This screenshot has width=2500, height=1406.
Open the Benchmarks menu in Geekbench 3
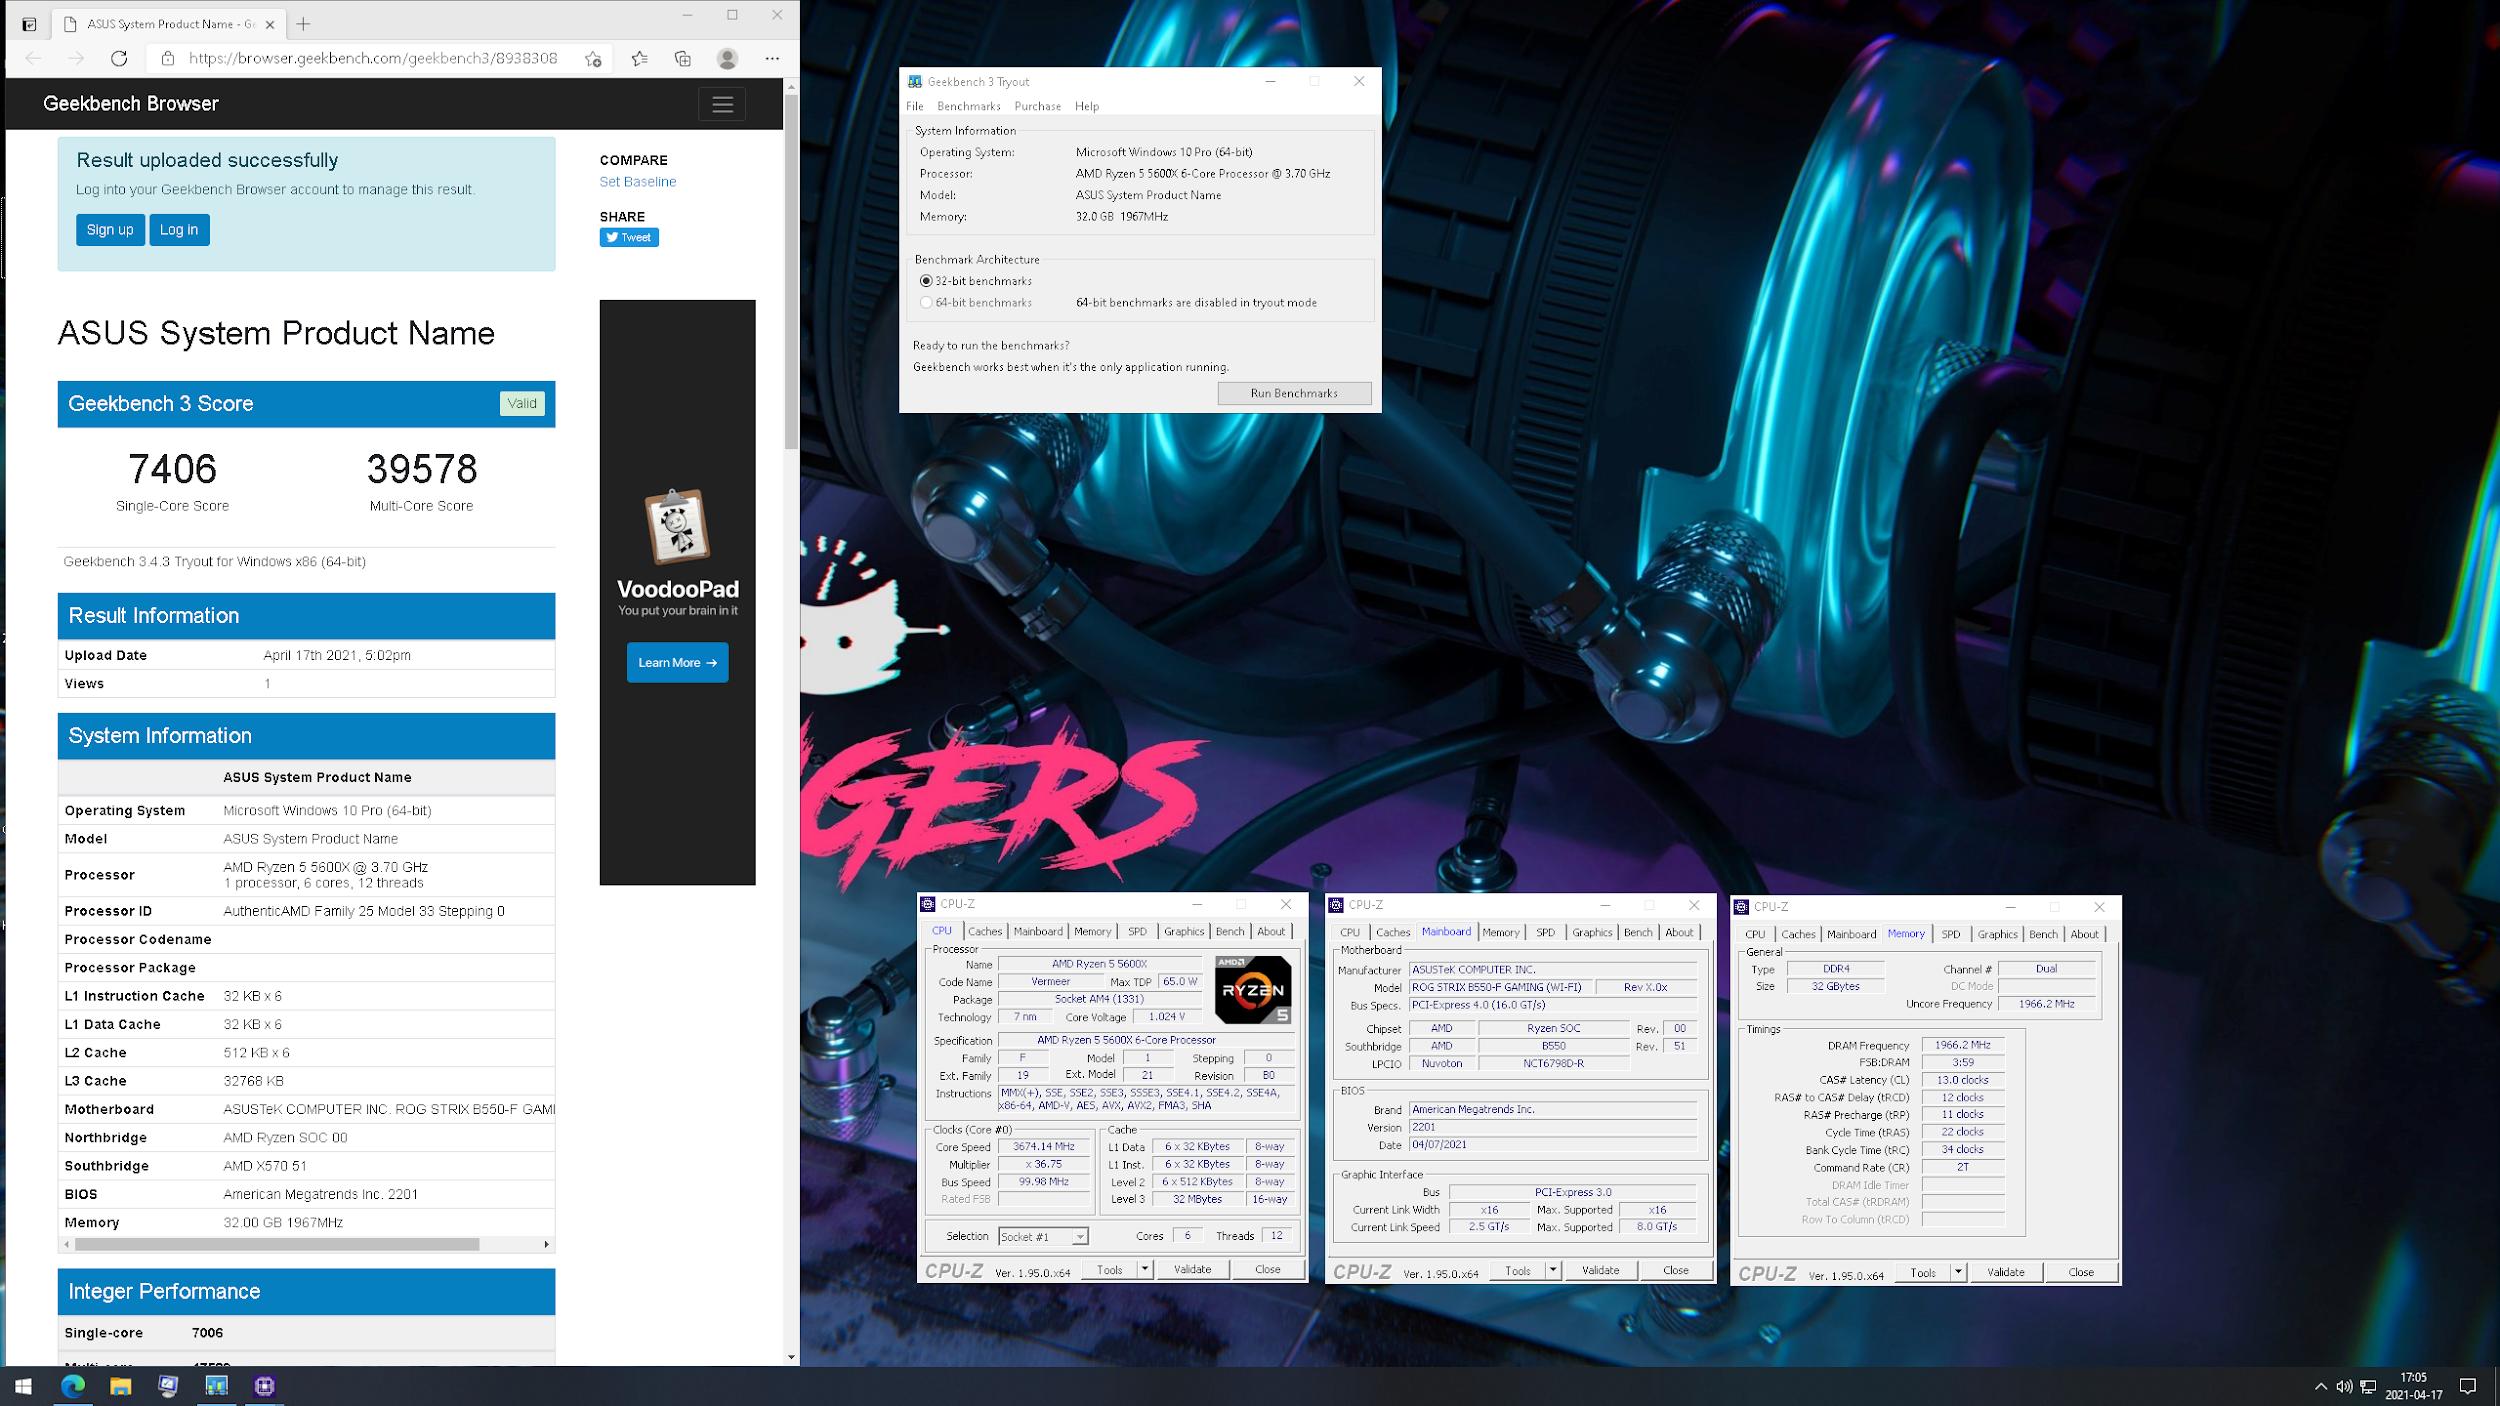point(969,106)
